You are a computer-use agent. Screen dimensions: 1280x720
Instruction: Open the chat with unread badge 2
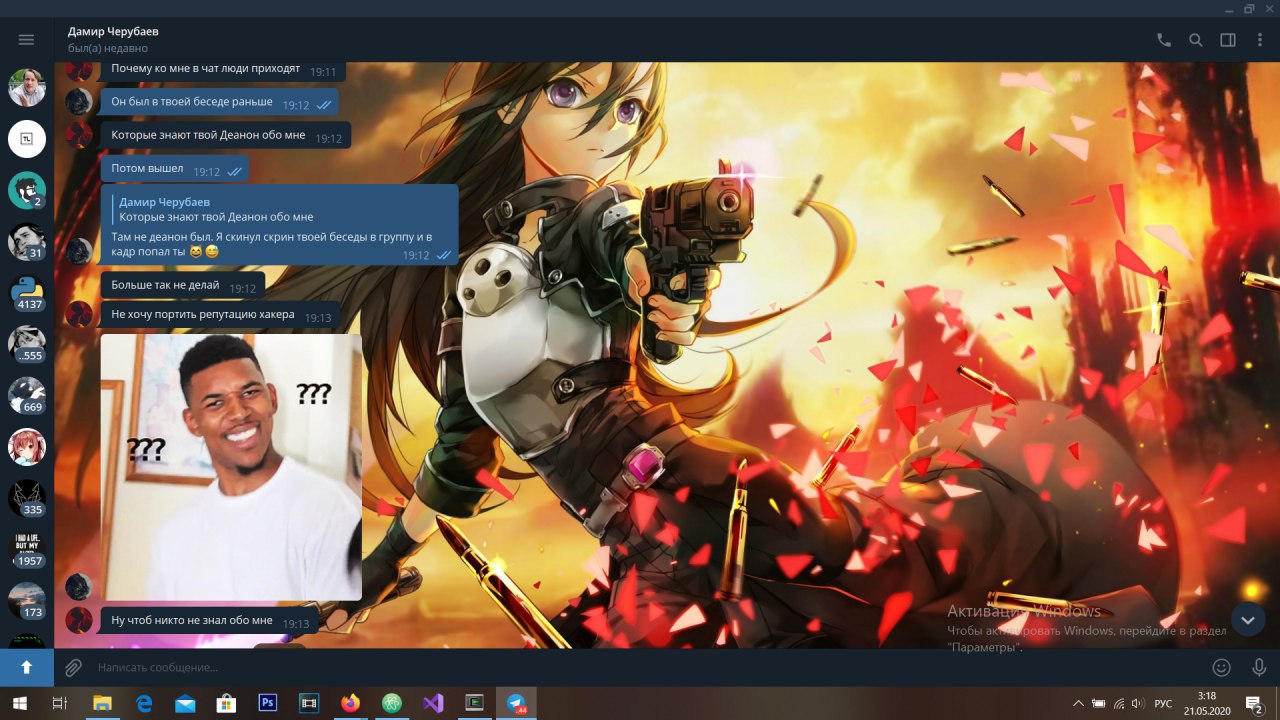pos(27,190)
